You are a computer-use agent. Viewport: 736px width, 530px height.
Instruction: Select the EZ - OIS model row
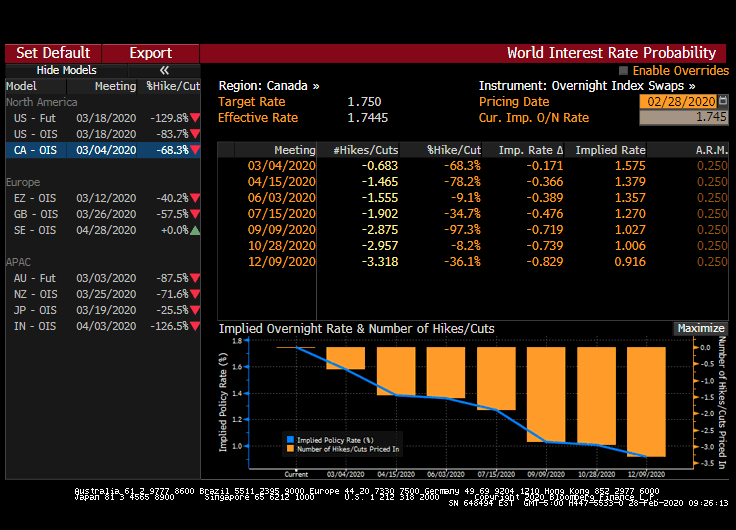(103, 198)
